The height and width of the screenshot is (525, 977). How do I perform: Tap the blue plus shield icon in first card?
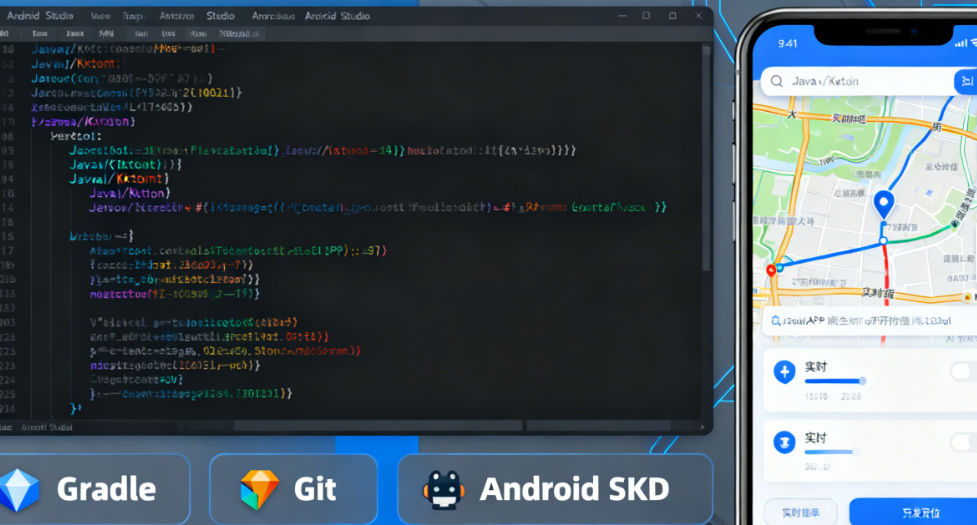click(784, 372)
